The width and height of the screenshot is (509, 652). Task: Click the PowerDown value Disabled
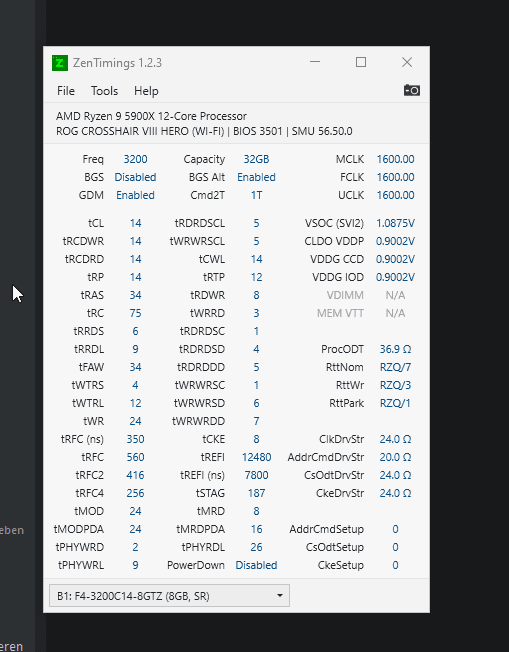coord(256,565)
